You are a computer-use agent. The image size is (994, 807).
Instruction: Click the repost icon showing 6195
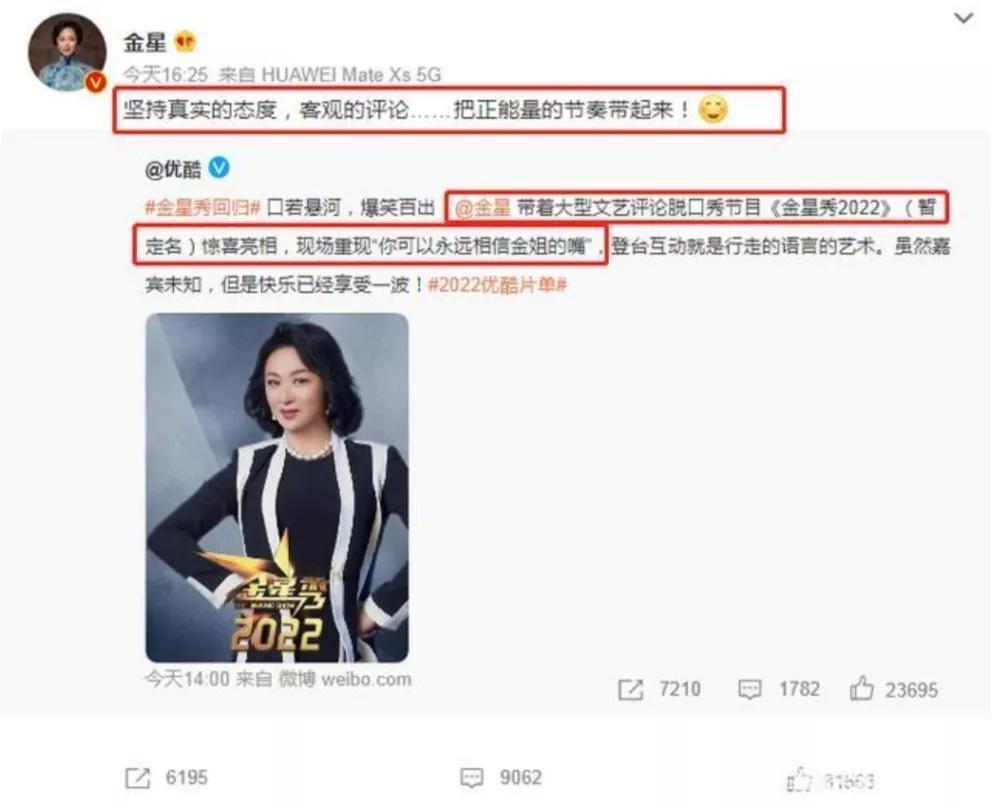[x=138, y=778]
